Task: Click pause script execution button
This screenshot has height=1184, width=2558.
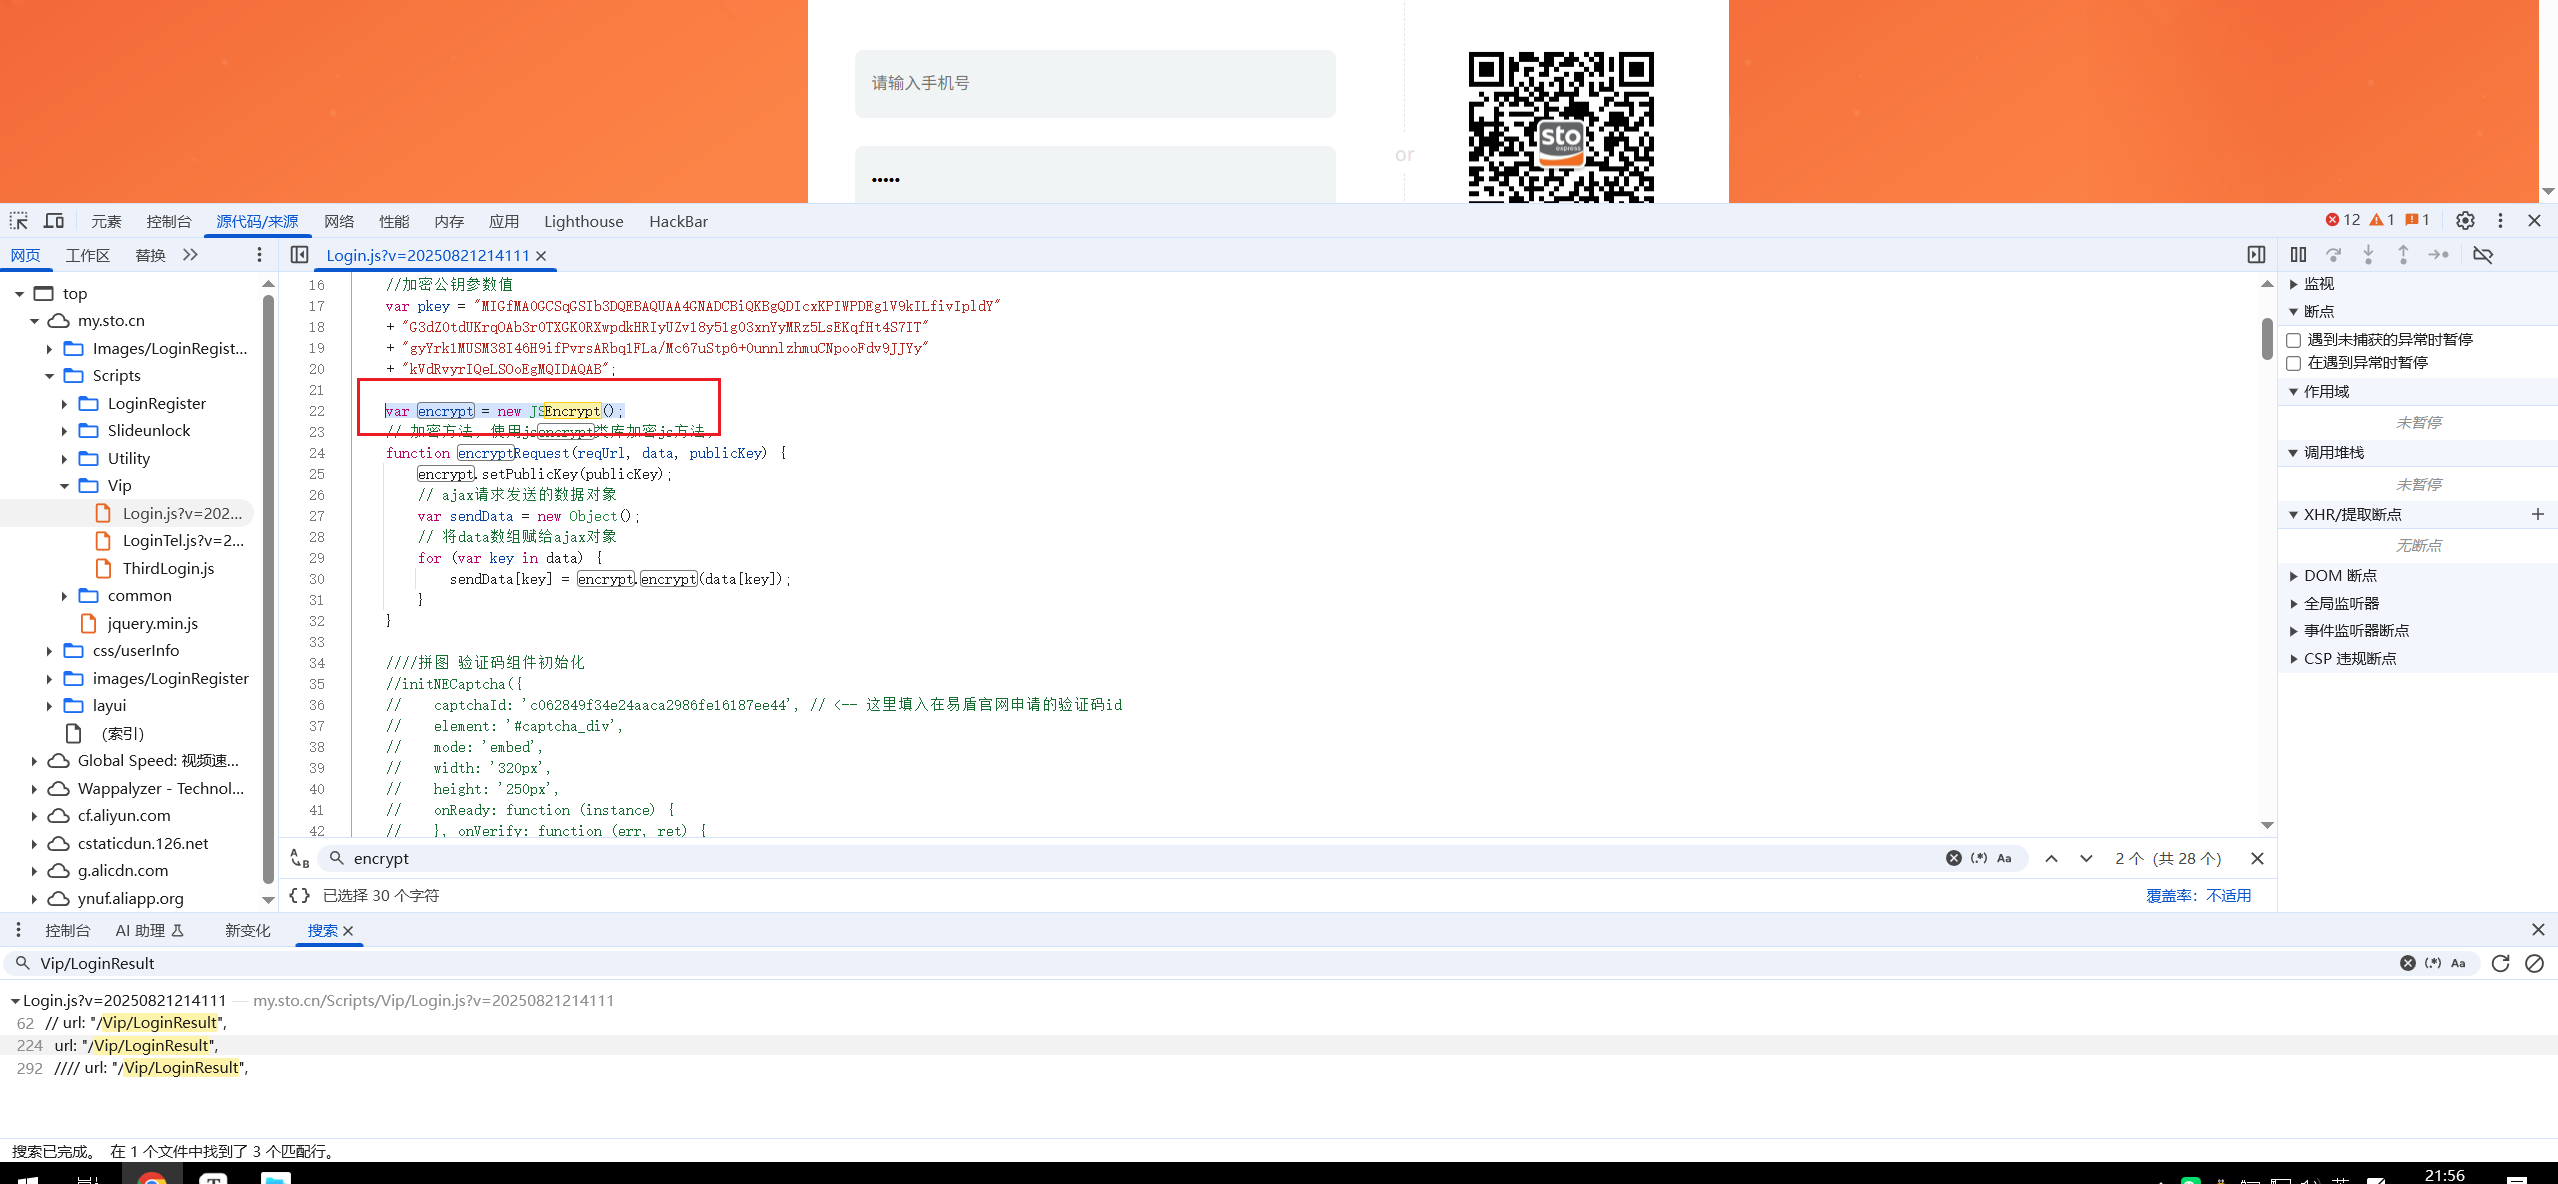Action: [x=2298, y=255]
